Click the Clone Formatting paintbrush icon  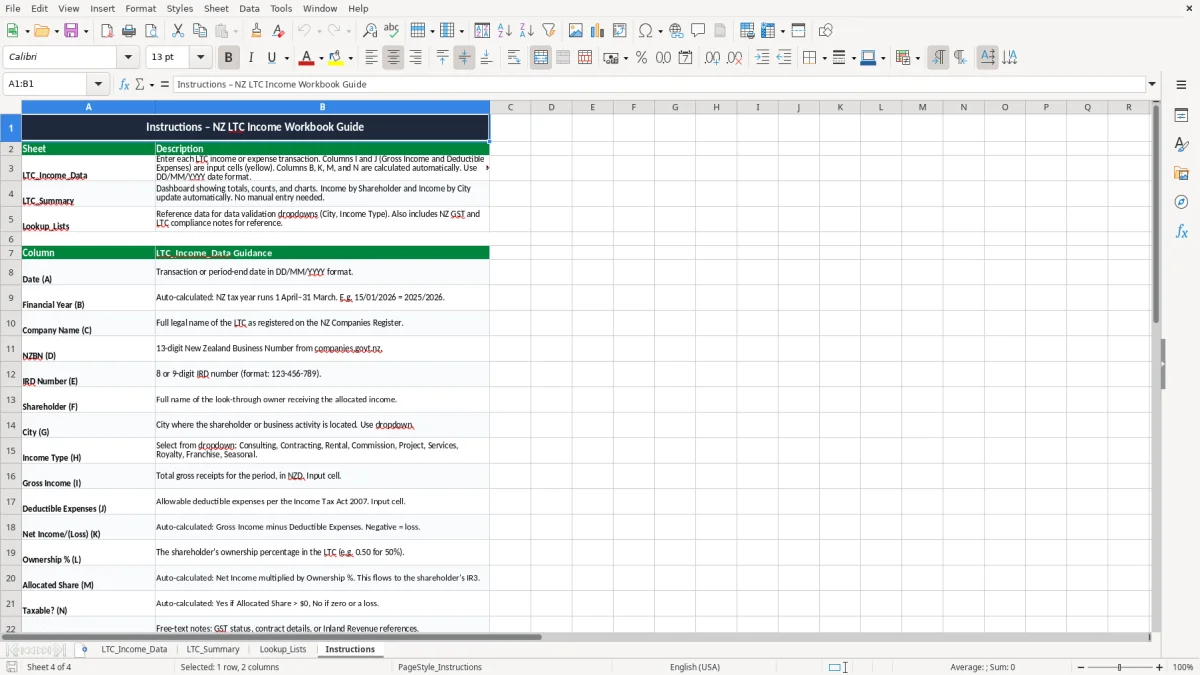pyautogui.click(x=257, y=31)
